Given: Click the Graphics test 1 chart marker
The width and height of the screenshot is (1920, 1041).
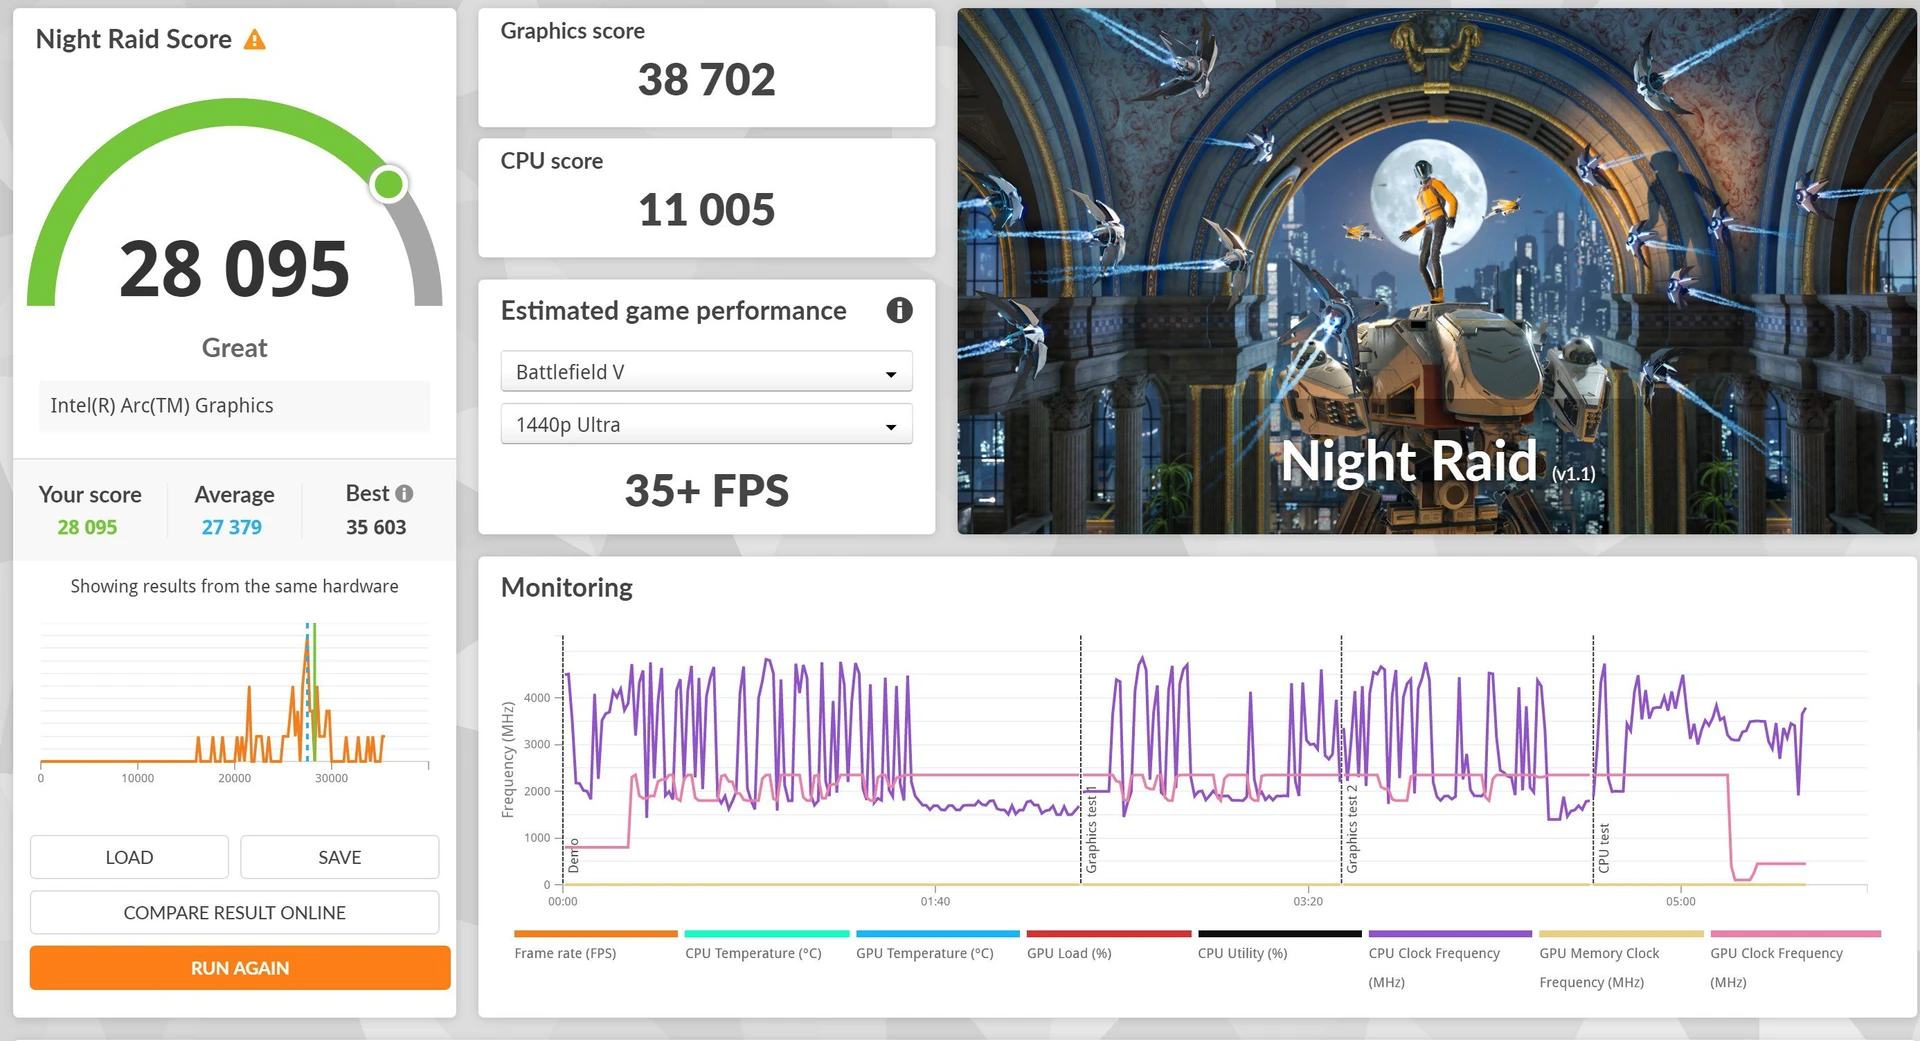Looking at the screenshot, I should click(x=1091, y=829).
